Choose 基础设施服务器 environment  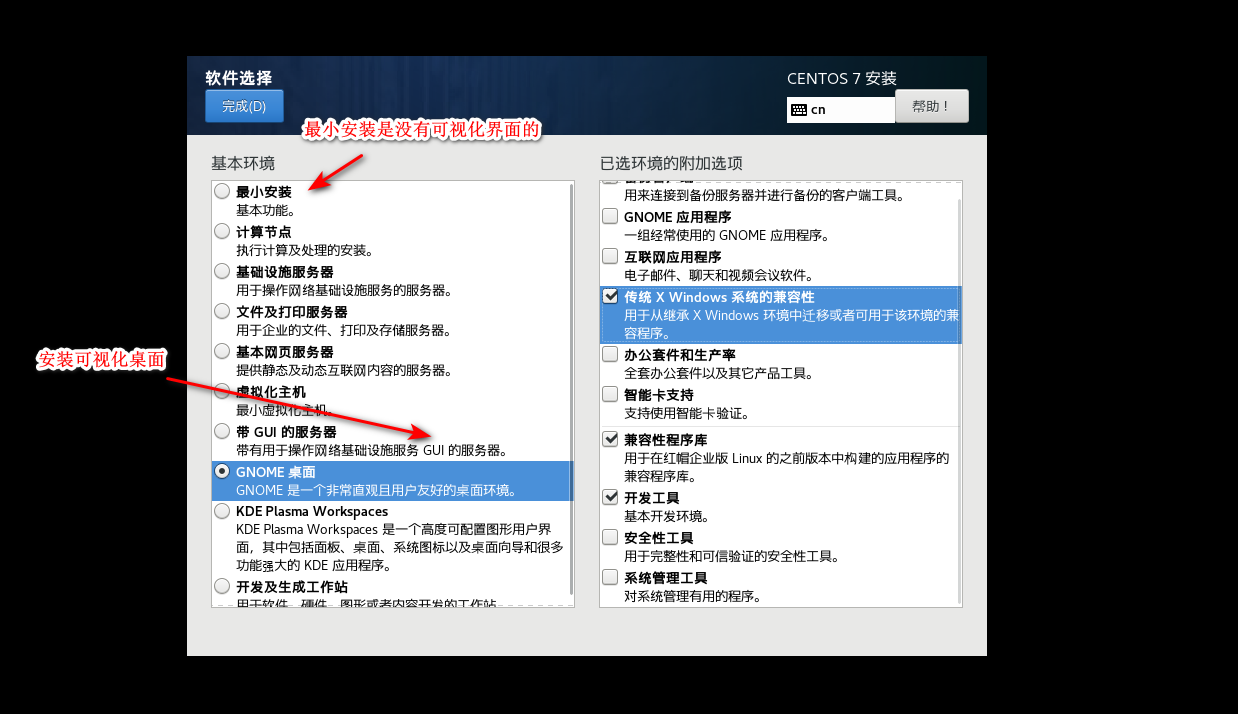(222, 271)
